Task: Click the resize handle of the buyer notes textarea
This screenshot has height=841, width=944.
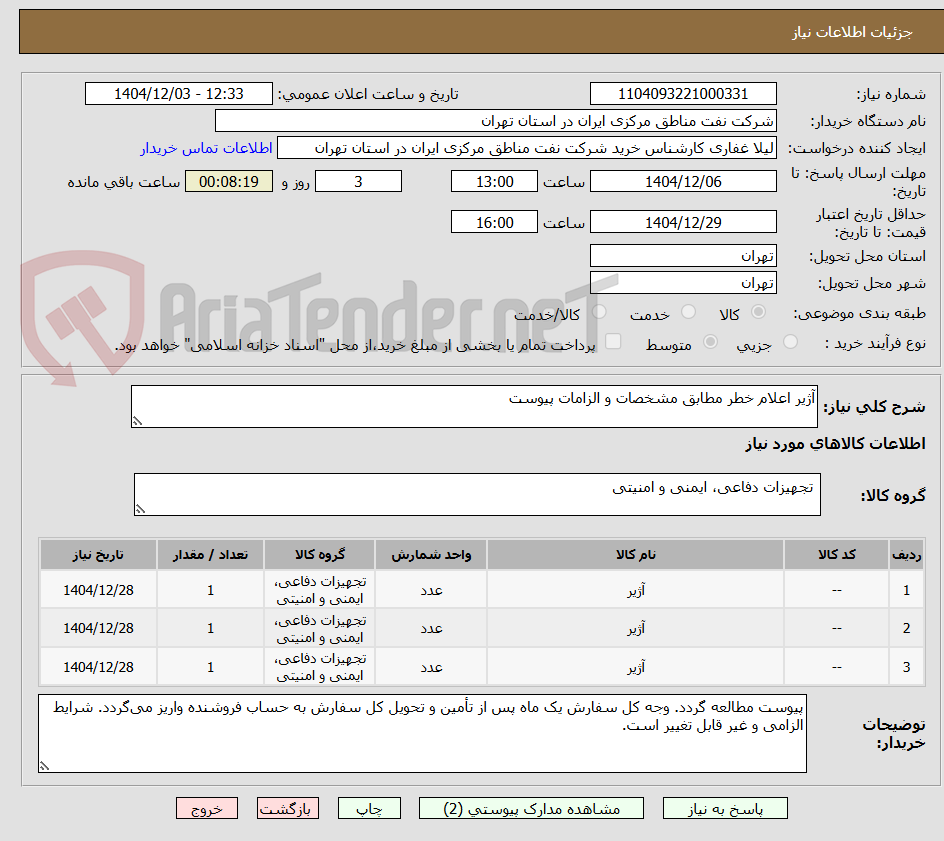Action: pyautogui.click(x=45, y=766)
